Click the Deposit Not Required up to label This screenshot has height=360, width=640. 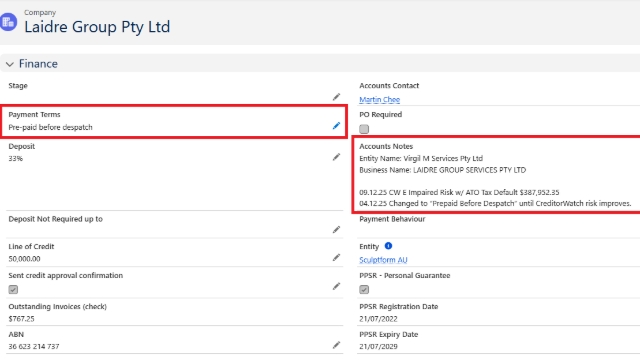(x=56, y=219)
